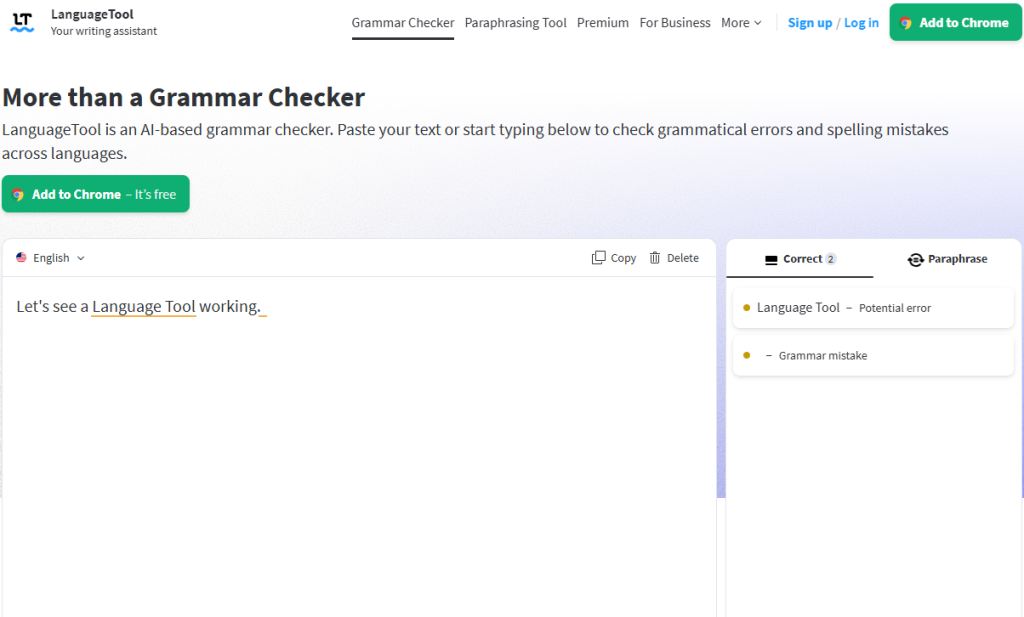Open the For Business page
The image size is (1024, 617).
[x=675, y=23]
